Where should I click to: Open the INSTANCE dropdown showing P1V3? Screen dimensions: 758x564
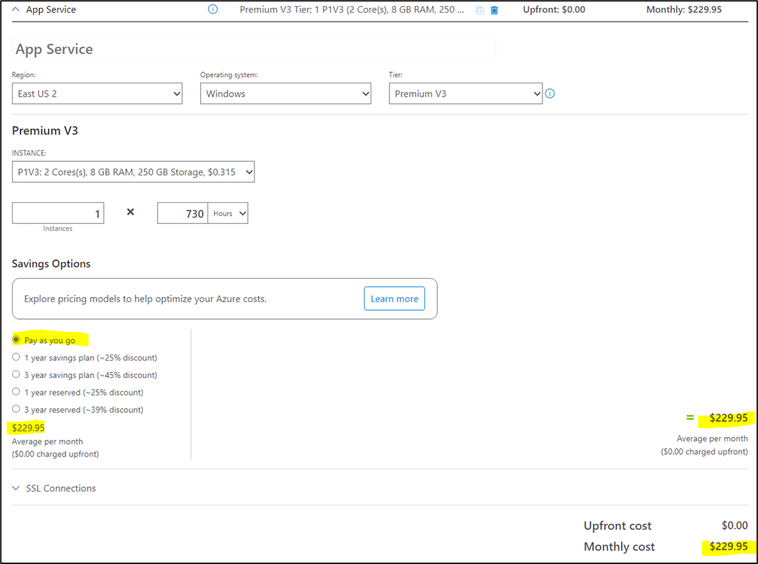point(133,172)
